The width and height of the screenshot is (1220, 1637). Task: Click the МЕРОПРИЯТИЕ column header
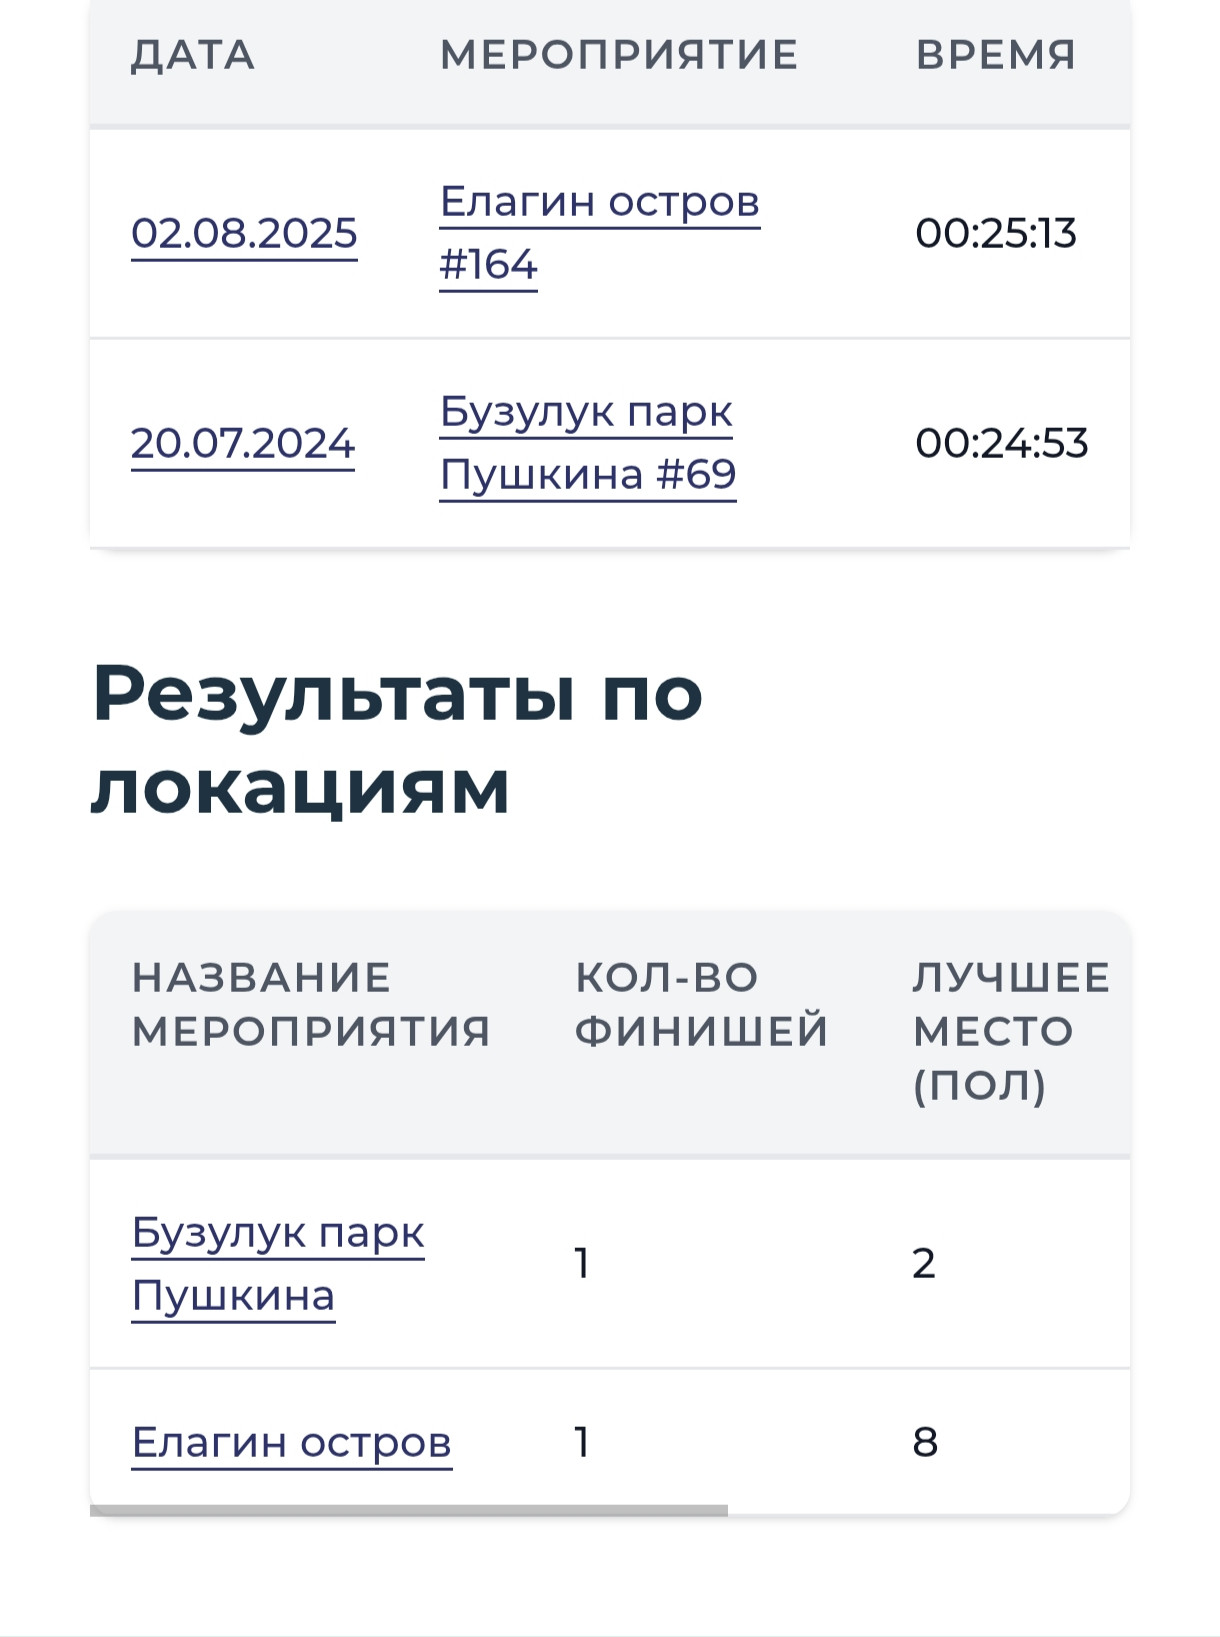click(619, 55)
